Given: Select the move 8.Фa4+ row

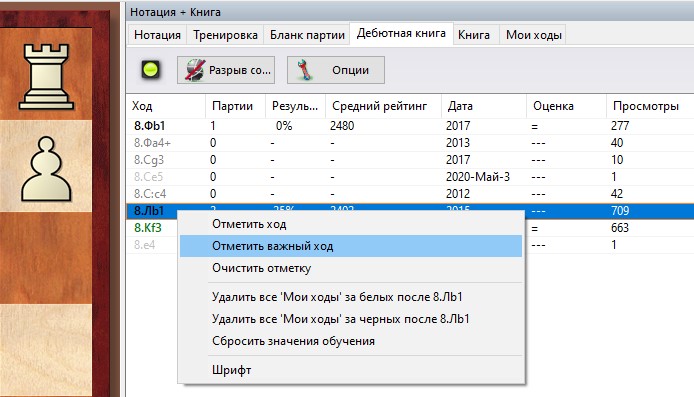Looking at the screenshot, I should [x=410, y=143].
